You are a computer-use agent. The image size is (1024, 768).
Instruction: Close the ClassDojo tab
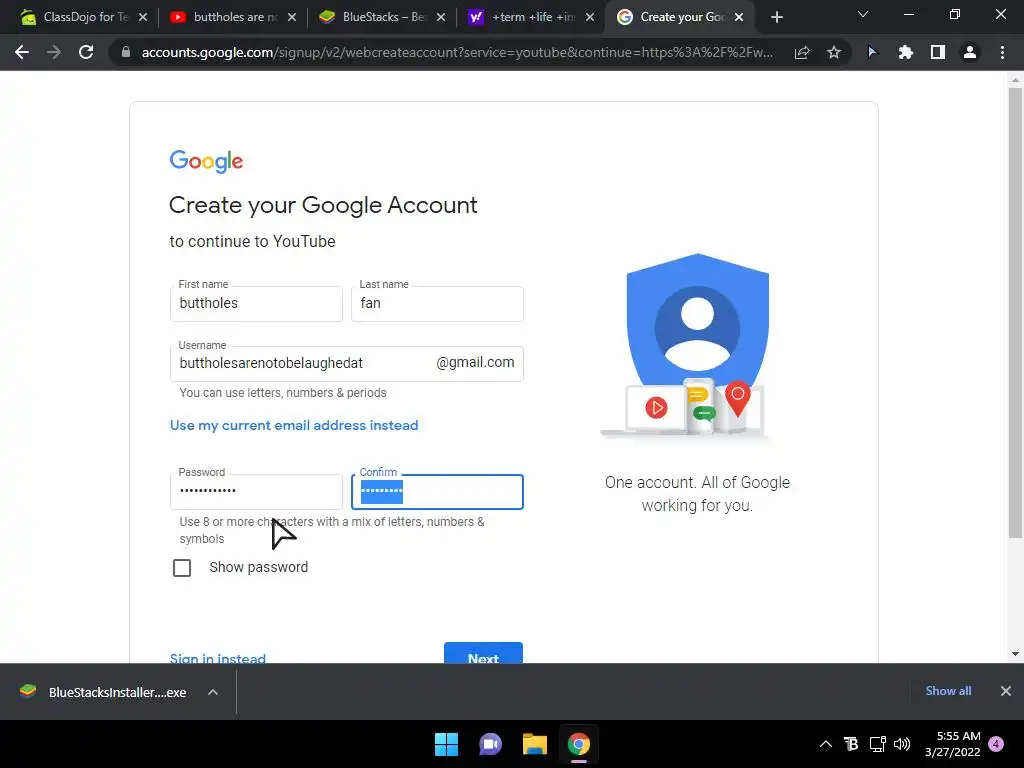143,17
